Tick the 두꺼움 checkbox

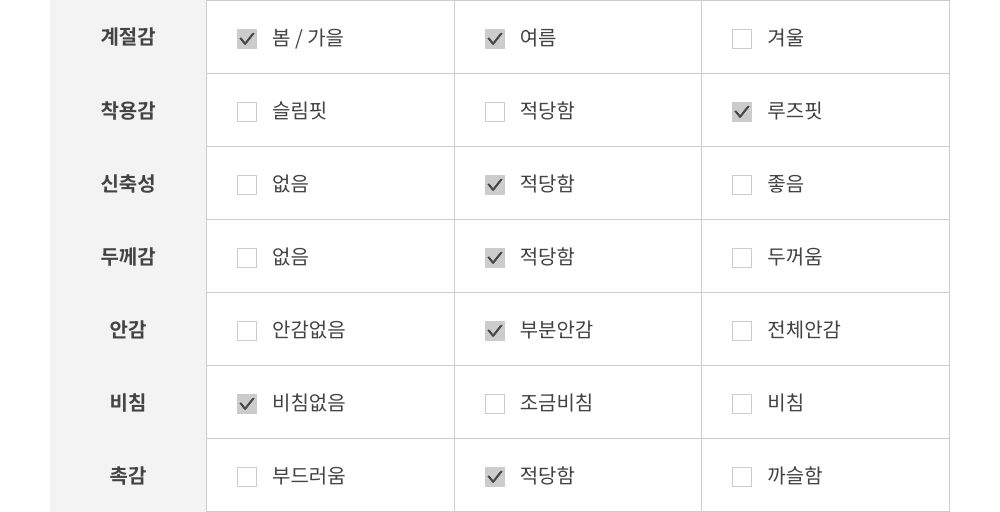(742, 258)
